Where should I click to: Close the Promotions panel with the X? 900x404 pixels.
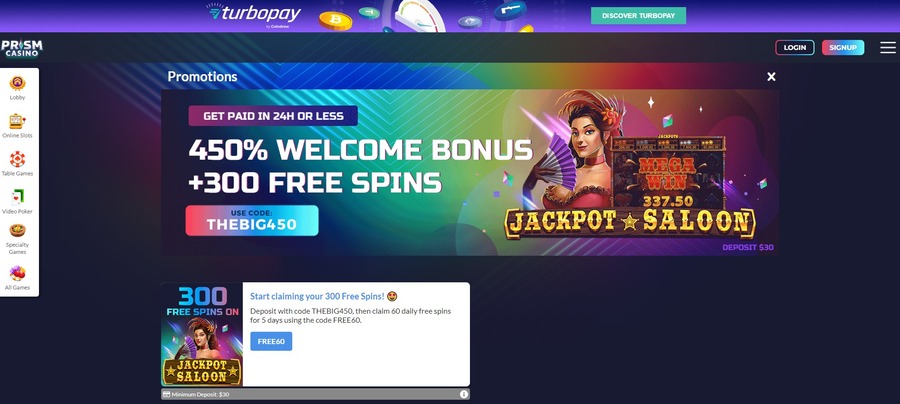[x=771, y=77]
